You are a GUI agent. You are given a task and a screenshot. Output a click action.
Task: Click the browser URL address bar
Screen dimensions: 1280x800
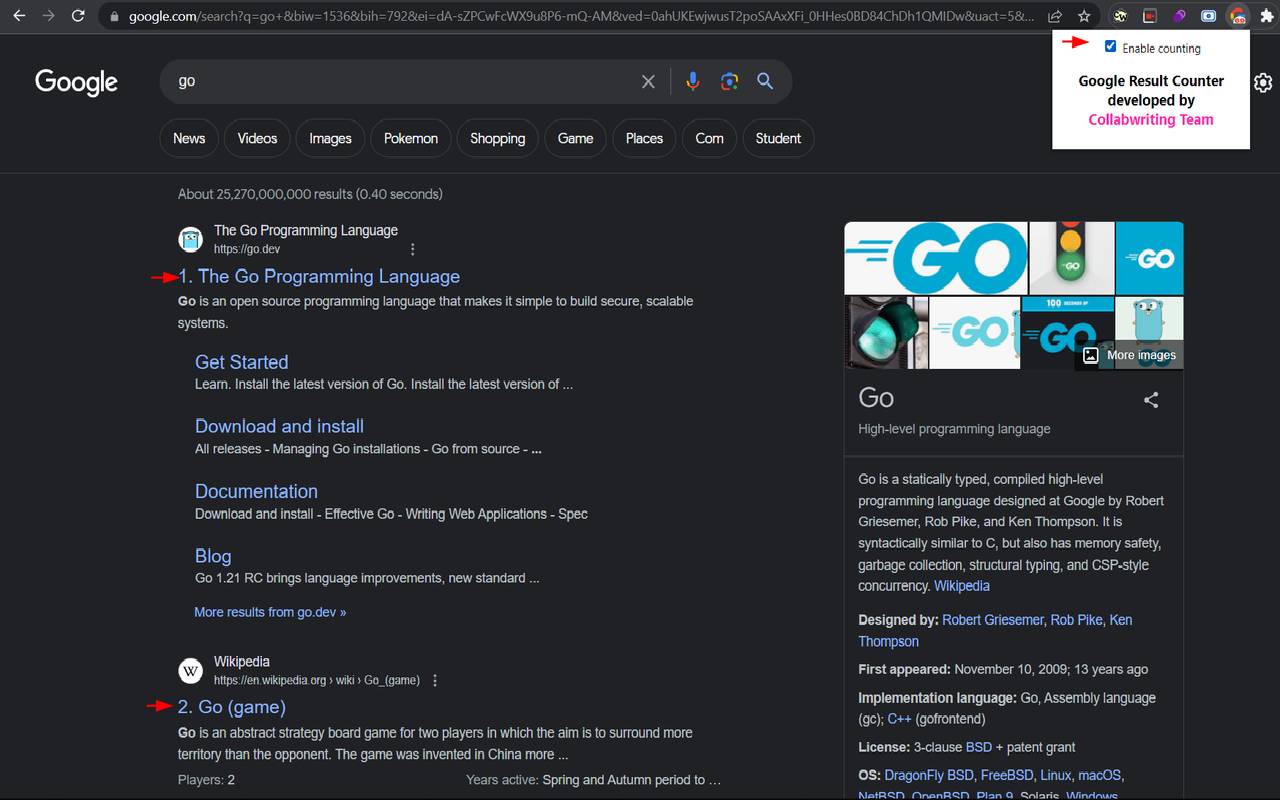[580, 16]
